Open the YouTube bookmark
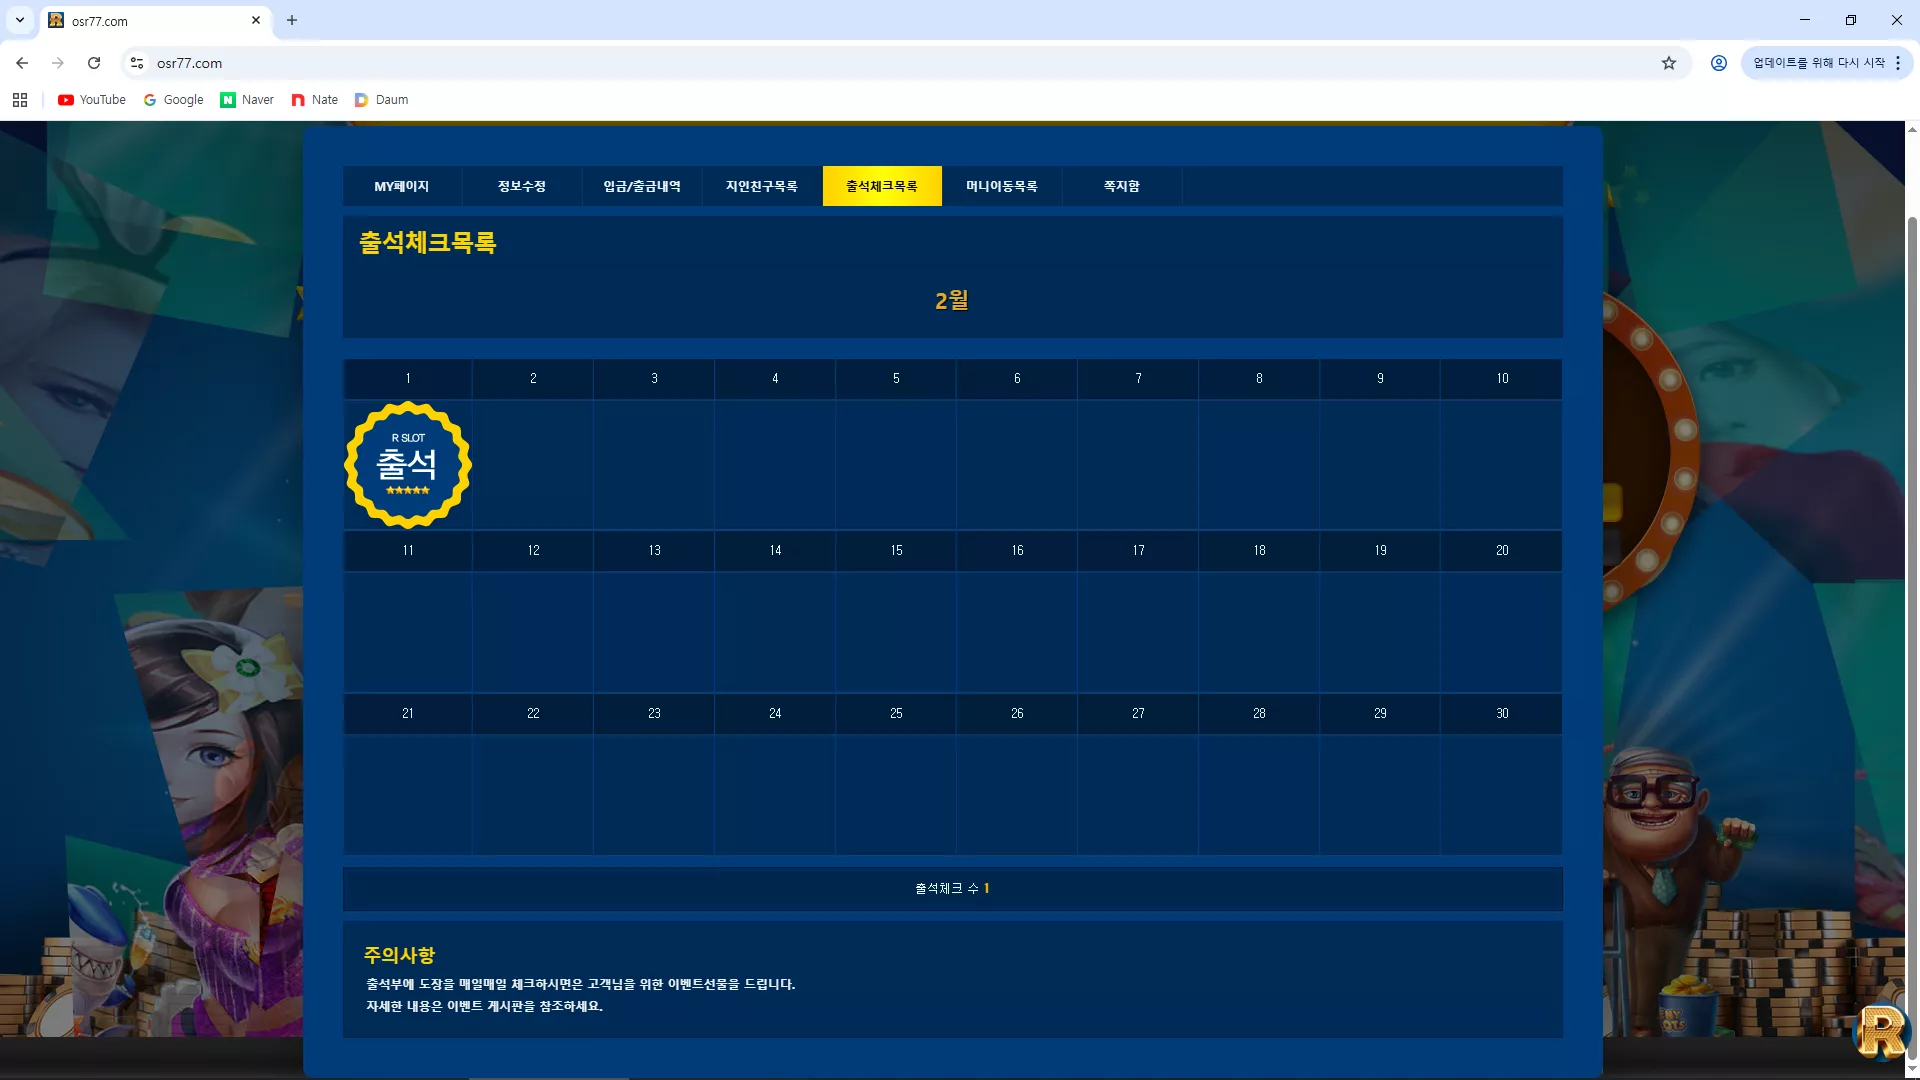The image size is (1920, 1080). coord(92,100)
